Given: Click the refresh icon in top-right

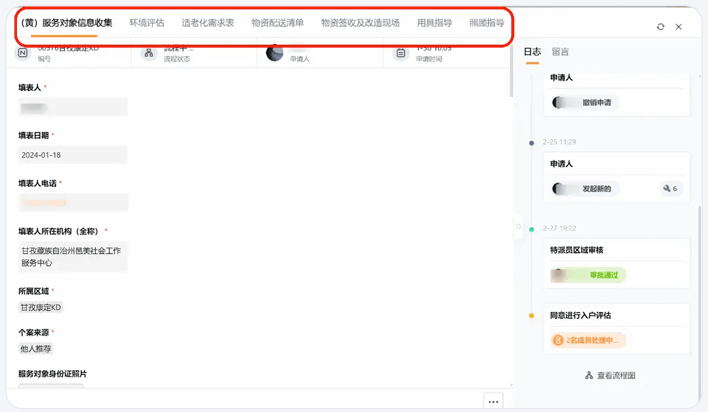Looking at the screenshot, I should click(x=660, y=27).
